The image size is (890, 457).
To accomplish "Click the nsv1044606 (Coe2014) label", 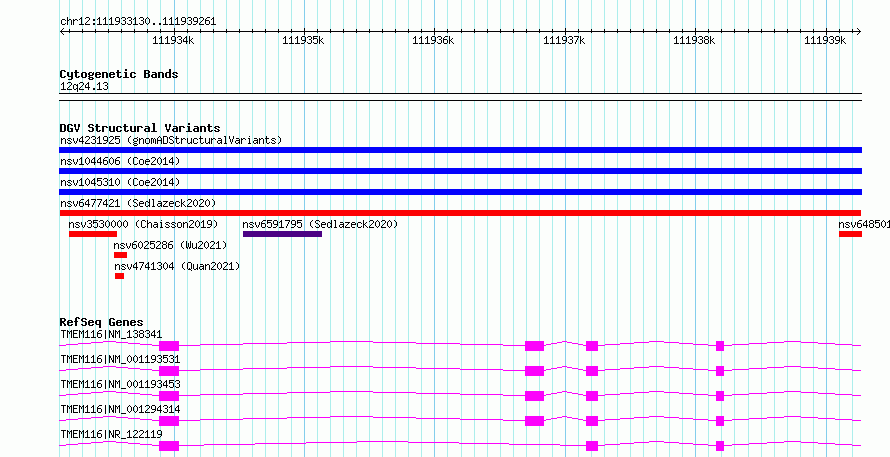I will point(120,162).
